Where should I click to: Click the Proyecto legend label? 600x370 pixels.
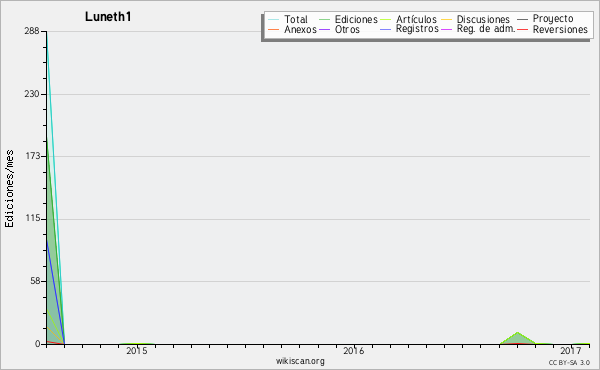(x=553, y=19)
